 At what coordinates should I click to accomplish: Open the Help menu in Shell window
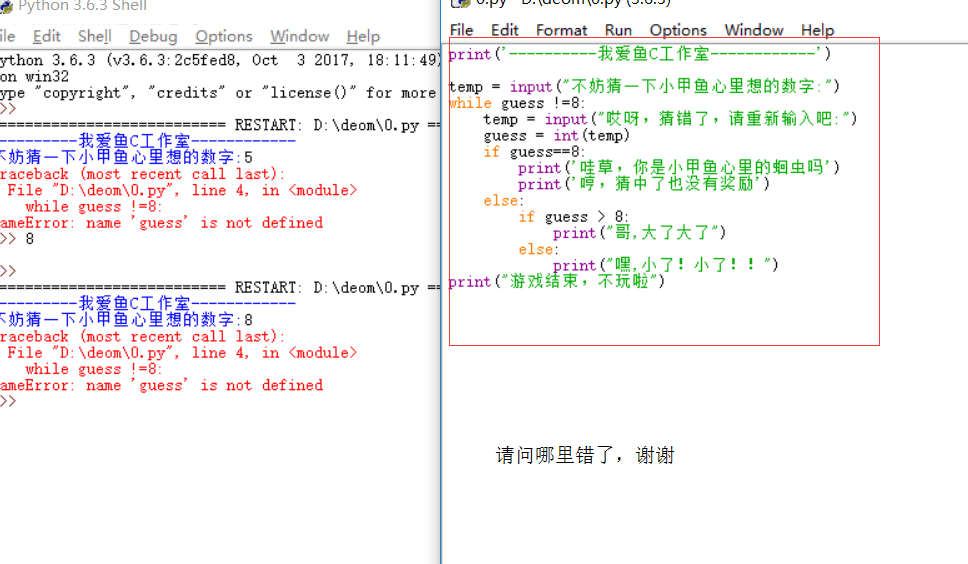click(x=363, y=36)
